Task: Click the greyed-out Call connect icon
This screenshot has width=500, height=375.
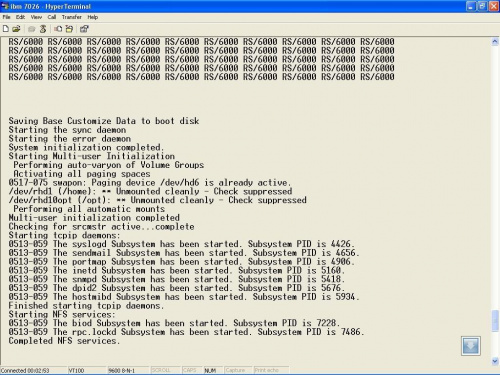Action: pos(32,29)
